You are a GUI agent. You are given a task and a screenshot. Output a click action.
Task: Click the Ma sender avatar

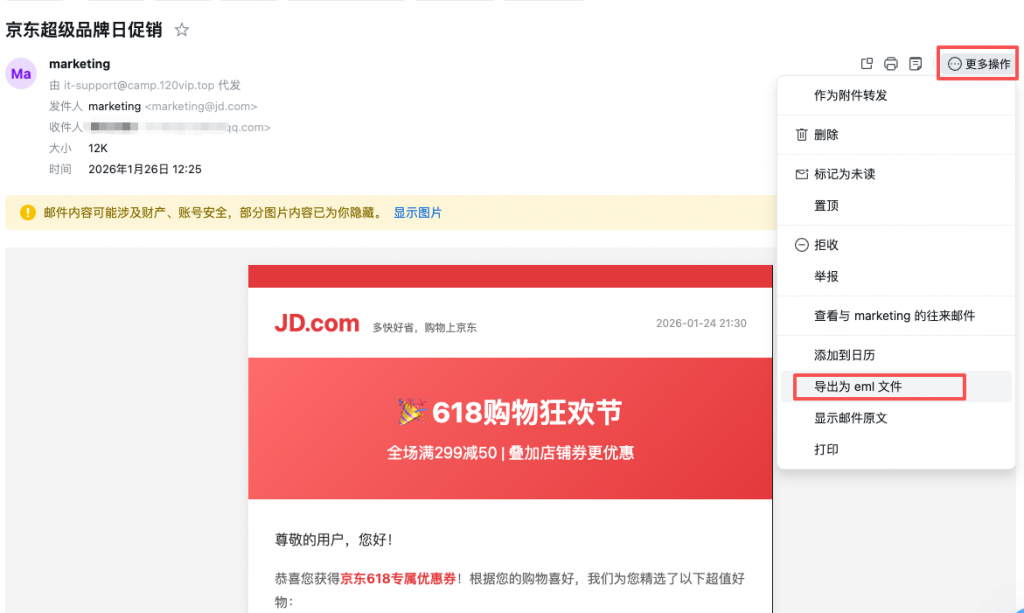pos(21,74)
